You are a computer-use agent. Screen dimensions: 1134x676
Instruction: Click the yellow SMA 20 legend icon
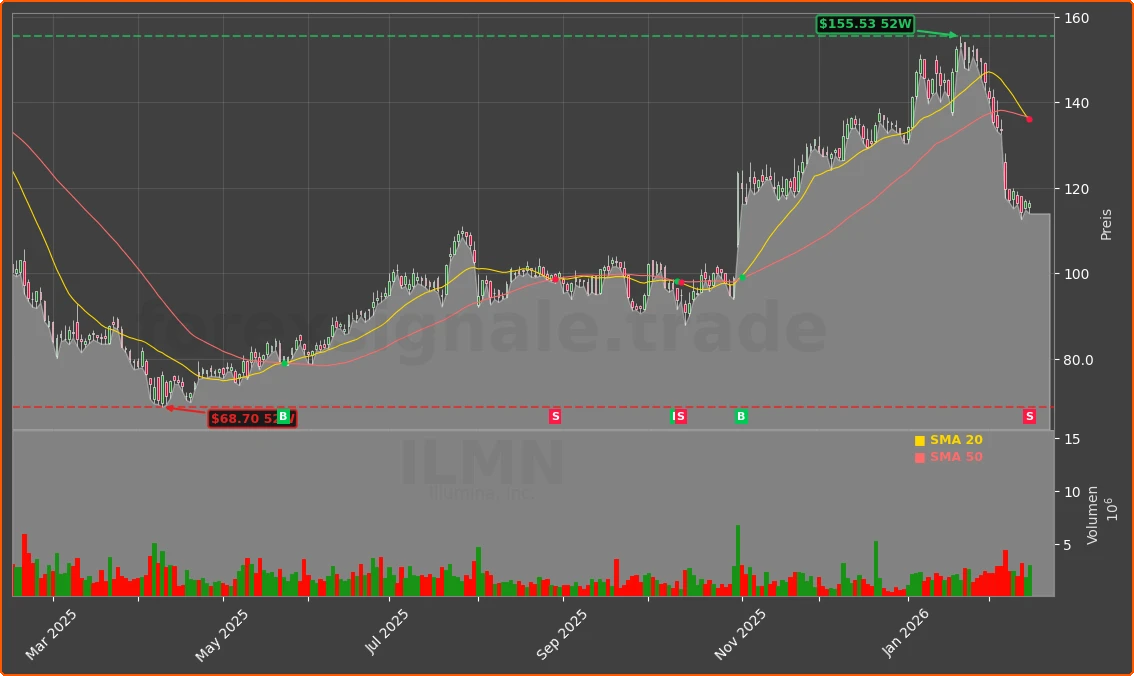click(x=919, y=439)
